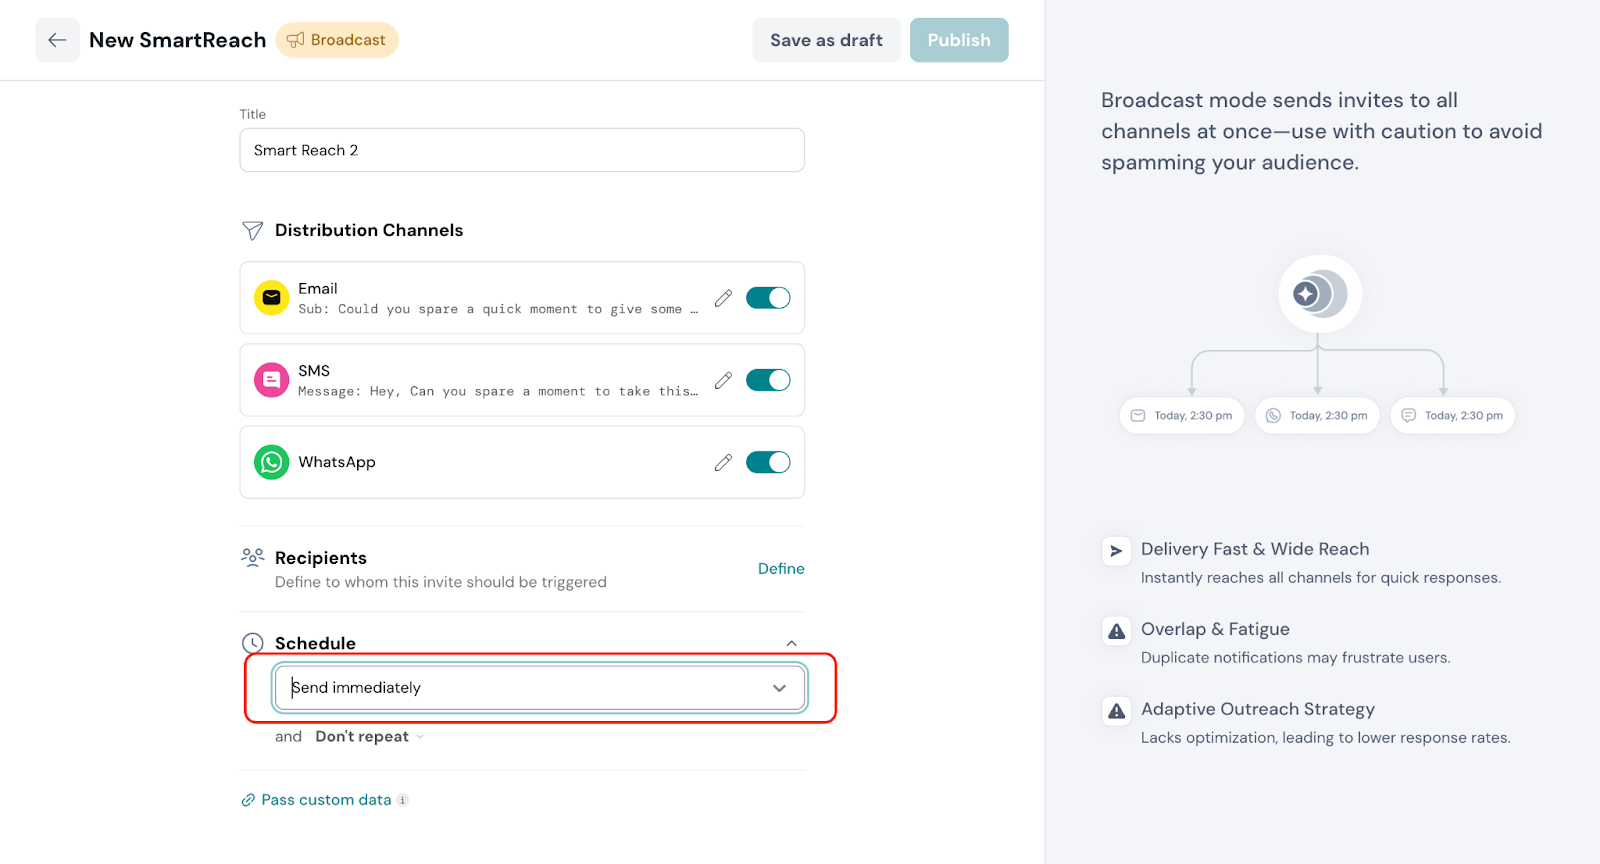The height and width of the screenshot is (864, 1600).
Task: Open the Send immediately dropdown
Action: point(539,688)
